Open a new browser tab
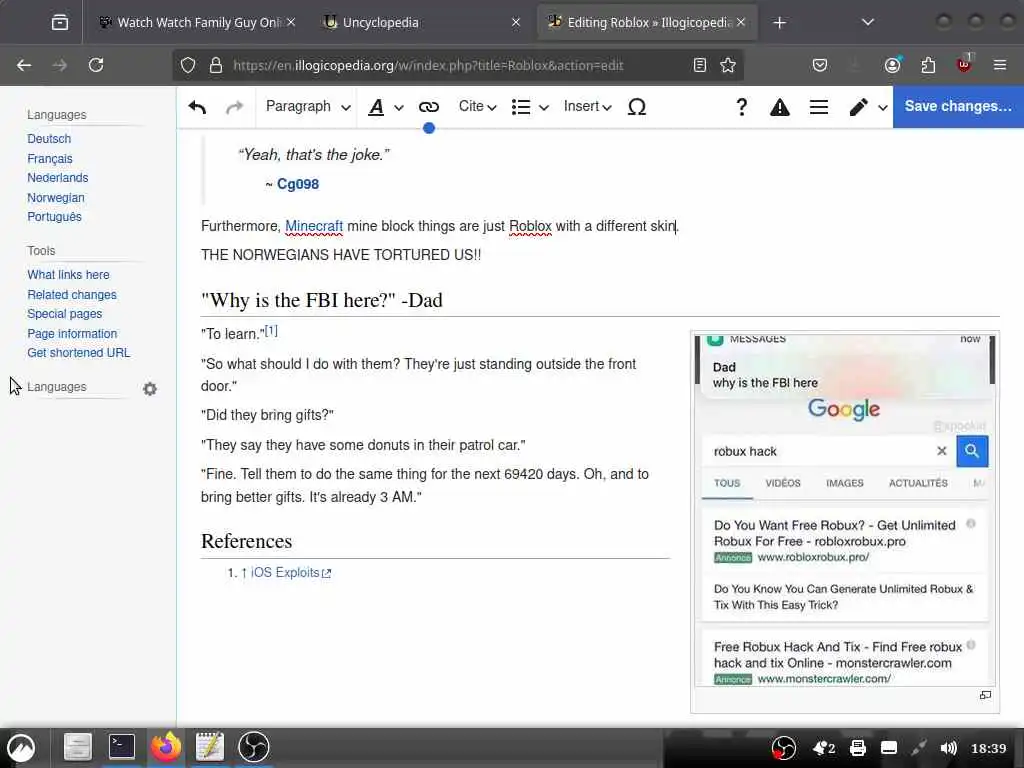Viewport: 1024px width, 768px height. click(779, 23)
